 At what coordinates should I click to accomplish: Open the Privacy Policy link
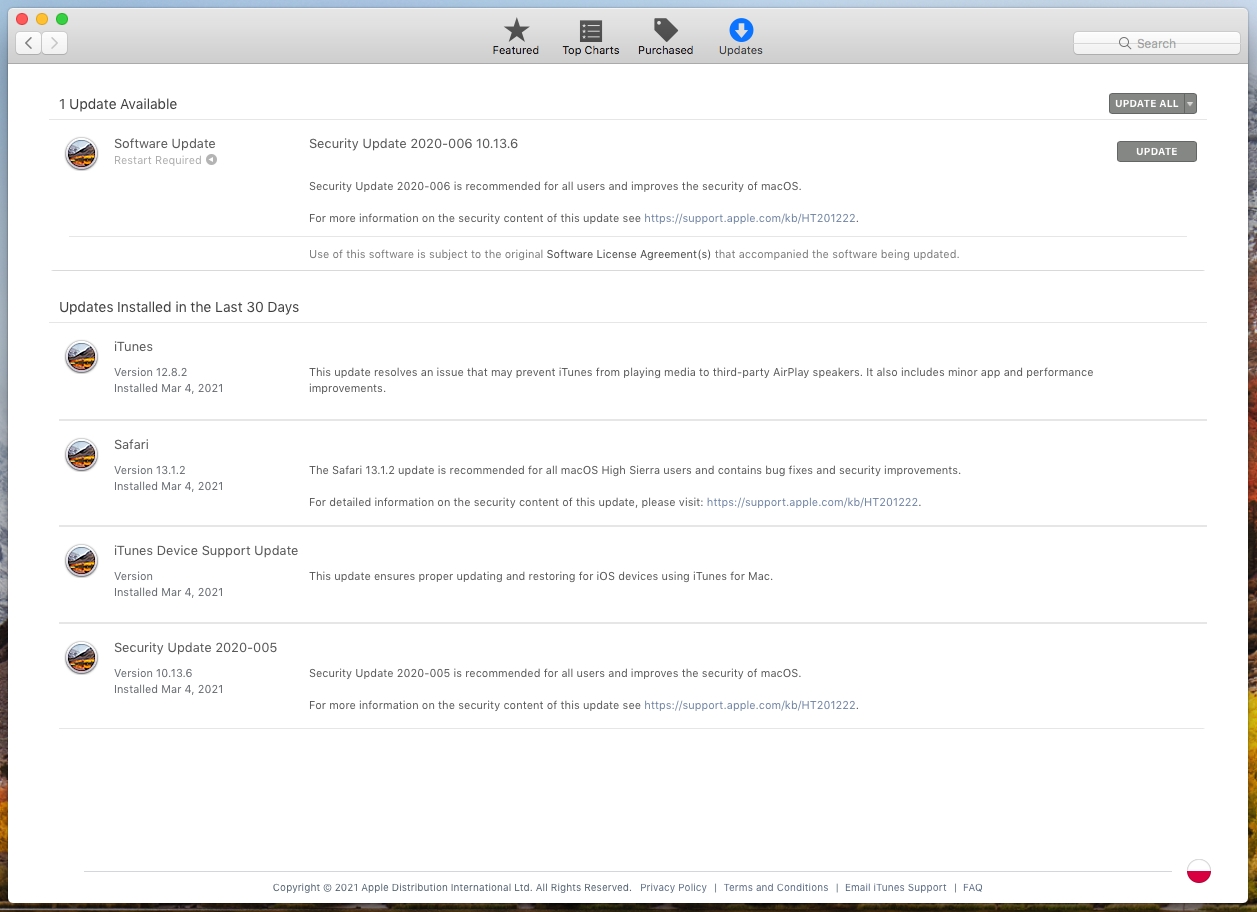tap(673, 888)
